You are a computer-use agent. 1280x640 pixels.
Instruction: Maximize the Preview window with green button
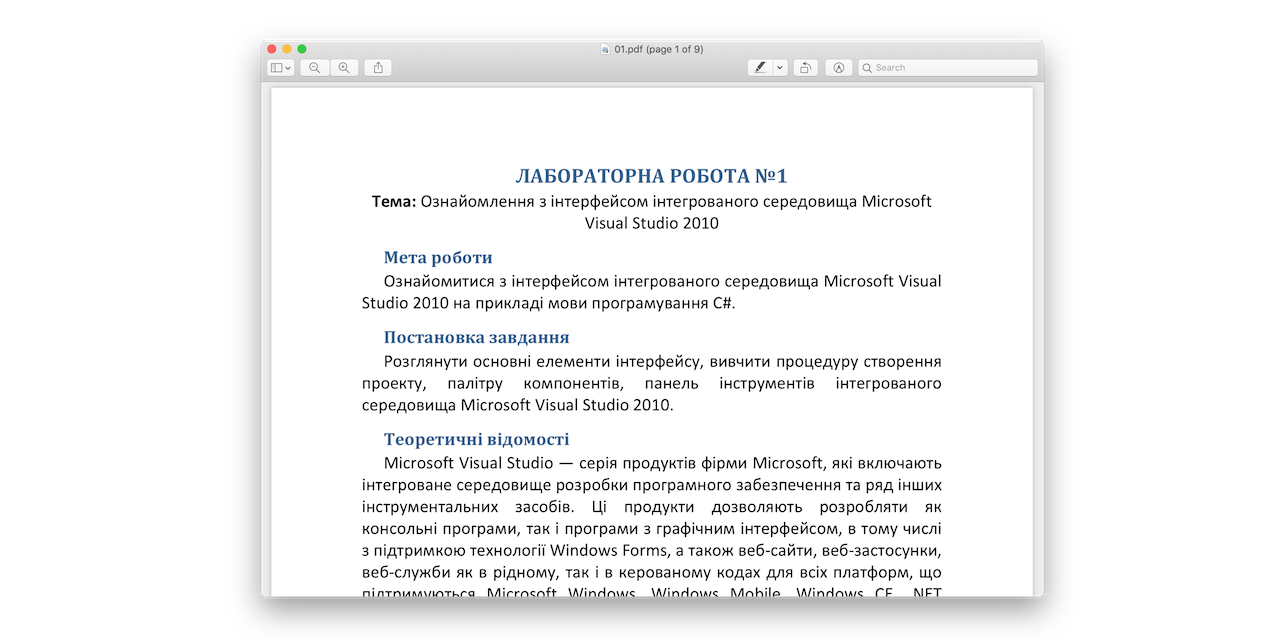pos(302,49)
